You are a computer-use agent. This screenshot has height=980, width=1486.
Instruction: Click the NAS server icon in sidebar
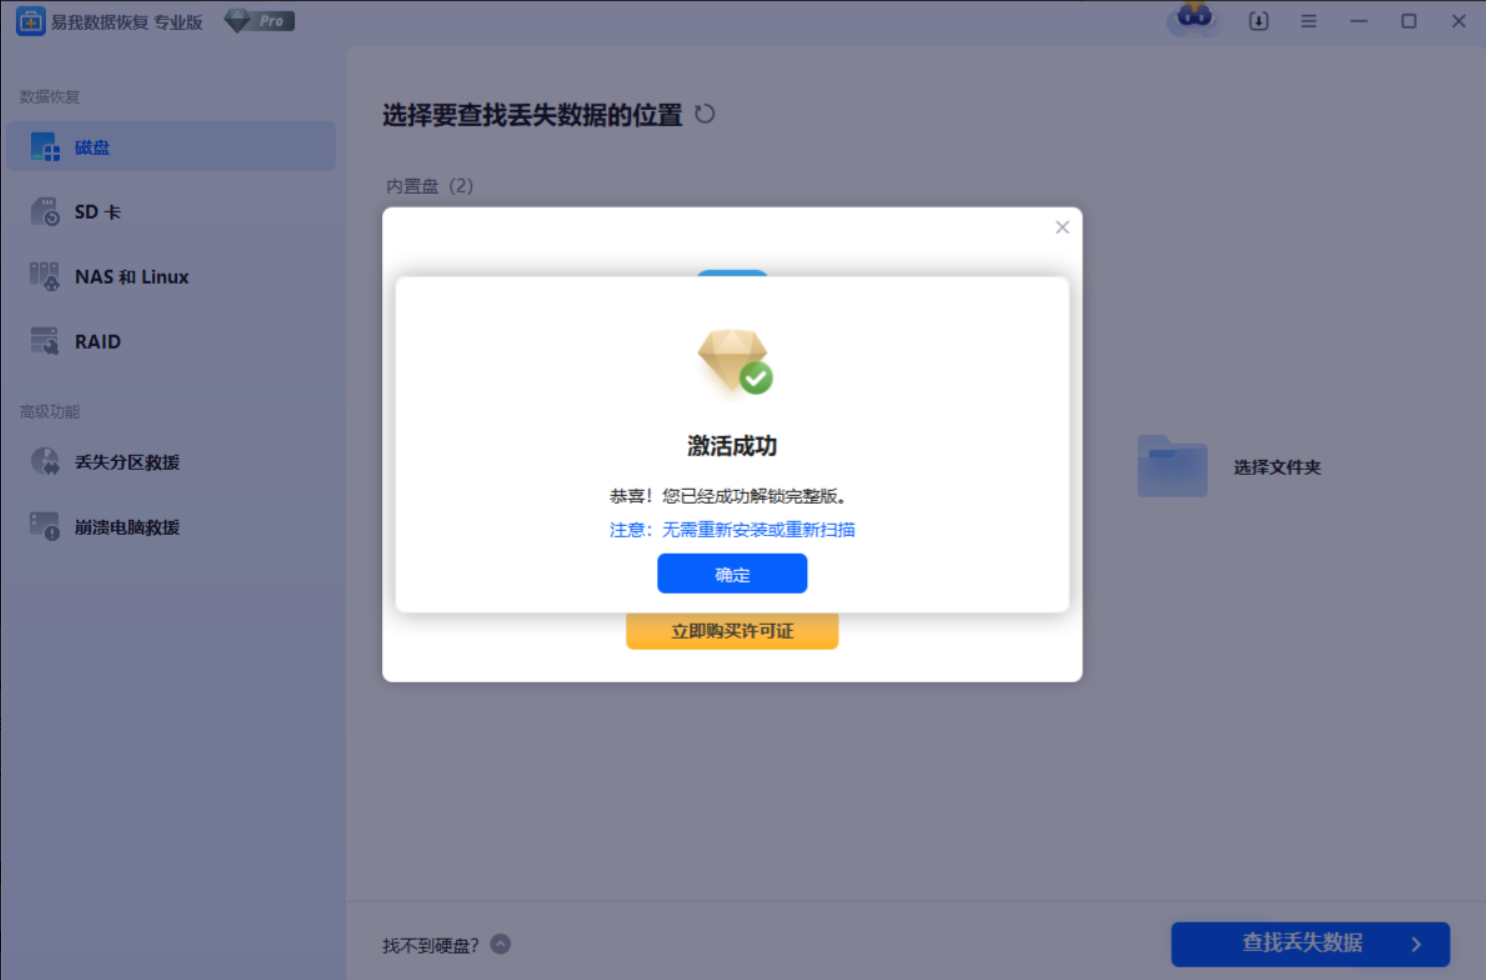pos(45,277)
